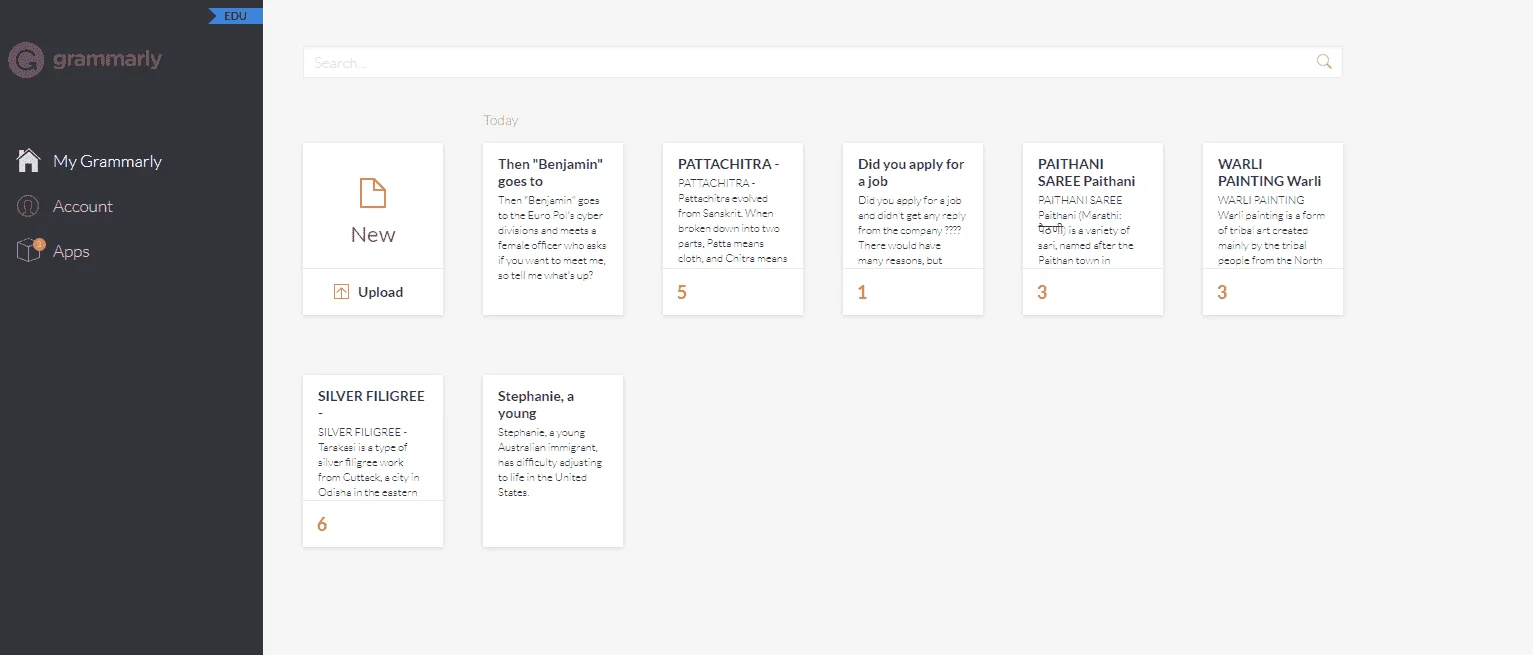
Task: Click the Apps cube icon
Action: point(28,251)
